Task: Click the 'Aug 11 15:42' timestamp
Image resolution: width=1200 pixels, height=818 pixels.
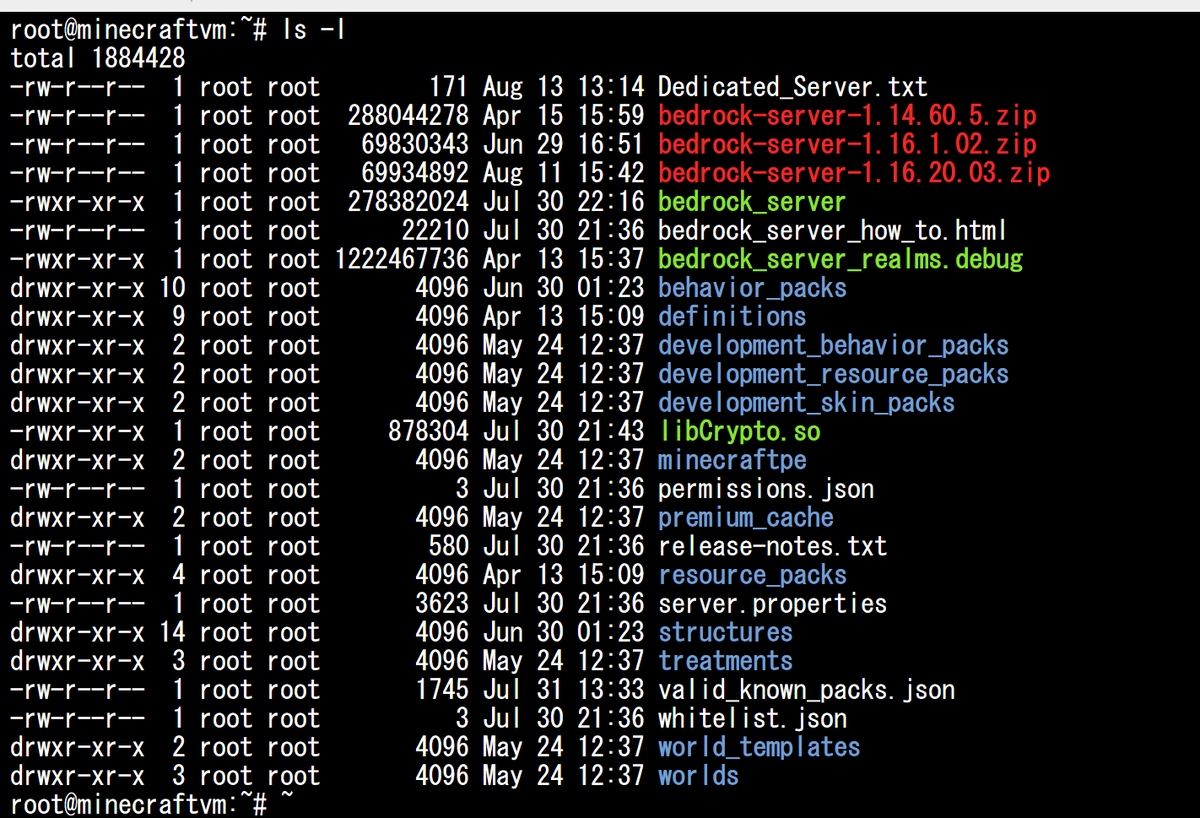Action: (563, 174)
